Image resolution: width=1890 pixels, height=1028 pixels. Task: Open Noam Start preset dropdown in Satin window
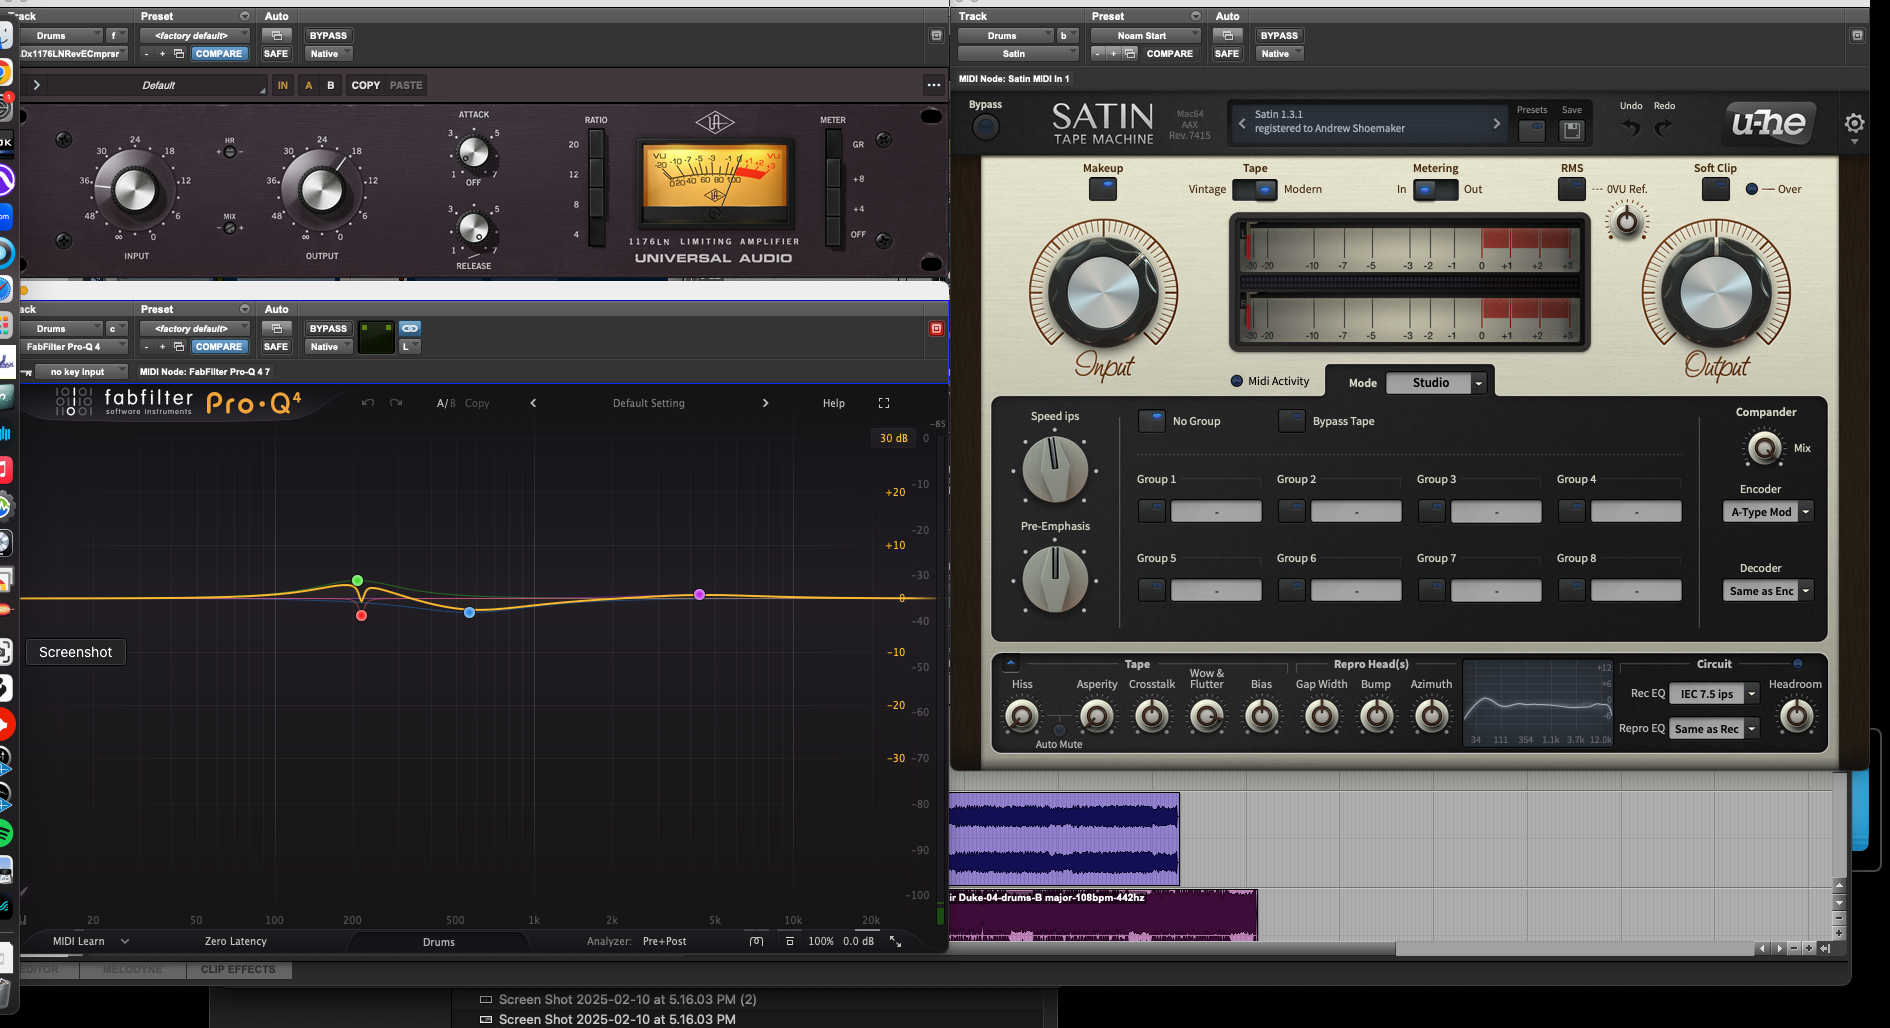coord(1145,35)
